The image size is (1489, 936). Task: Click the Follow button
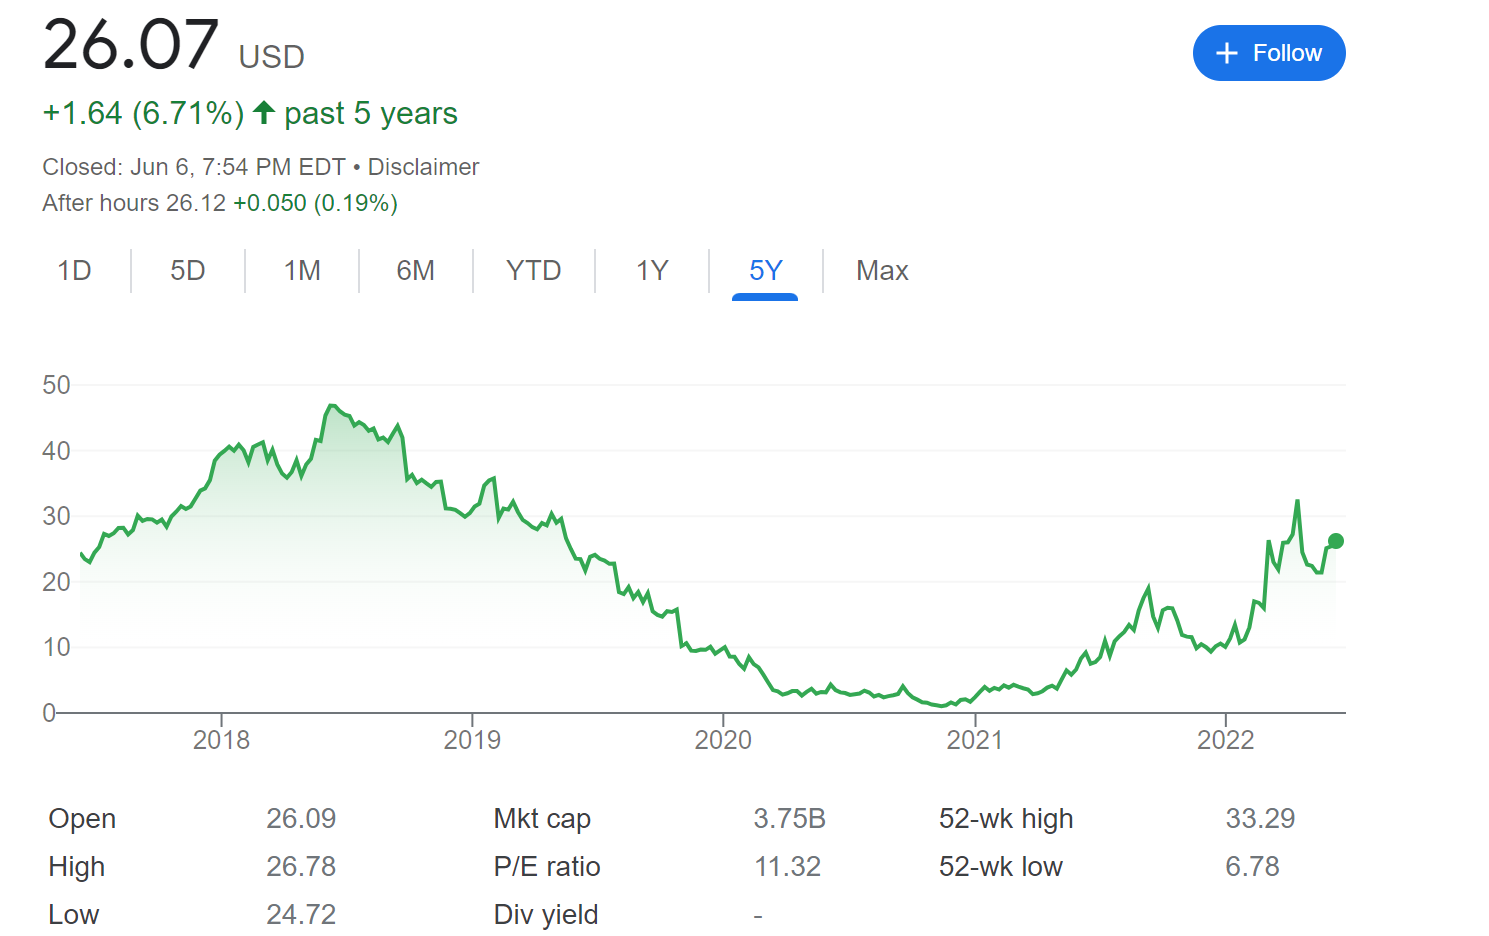[1268, 53]
